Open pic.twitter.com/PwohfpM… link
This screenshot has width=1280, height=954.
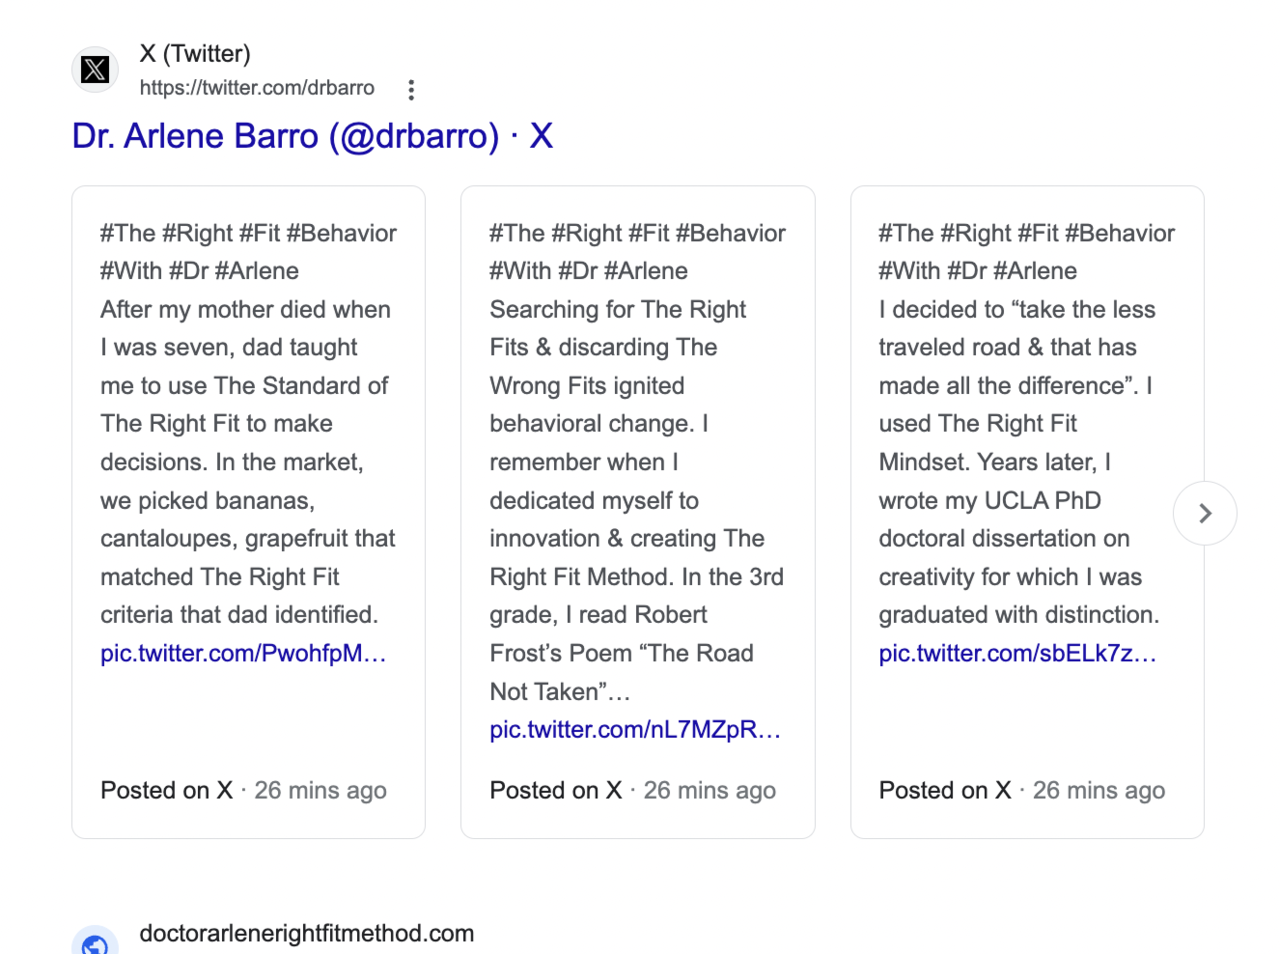click(243, 653)
